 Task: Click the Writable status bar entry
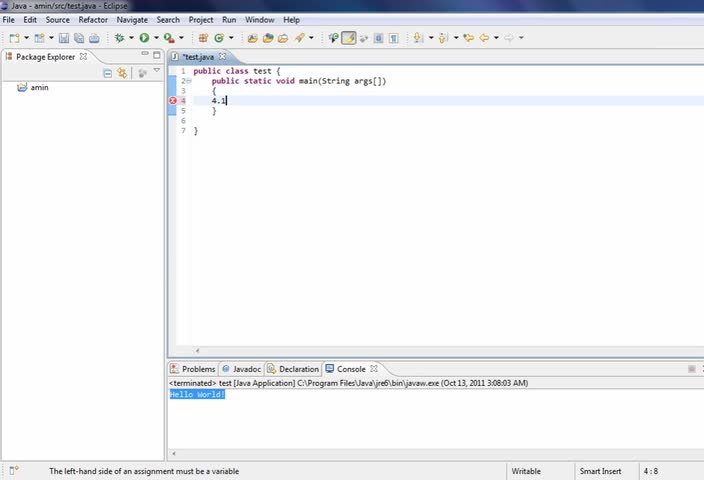(x=526, y=471)
